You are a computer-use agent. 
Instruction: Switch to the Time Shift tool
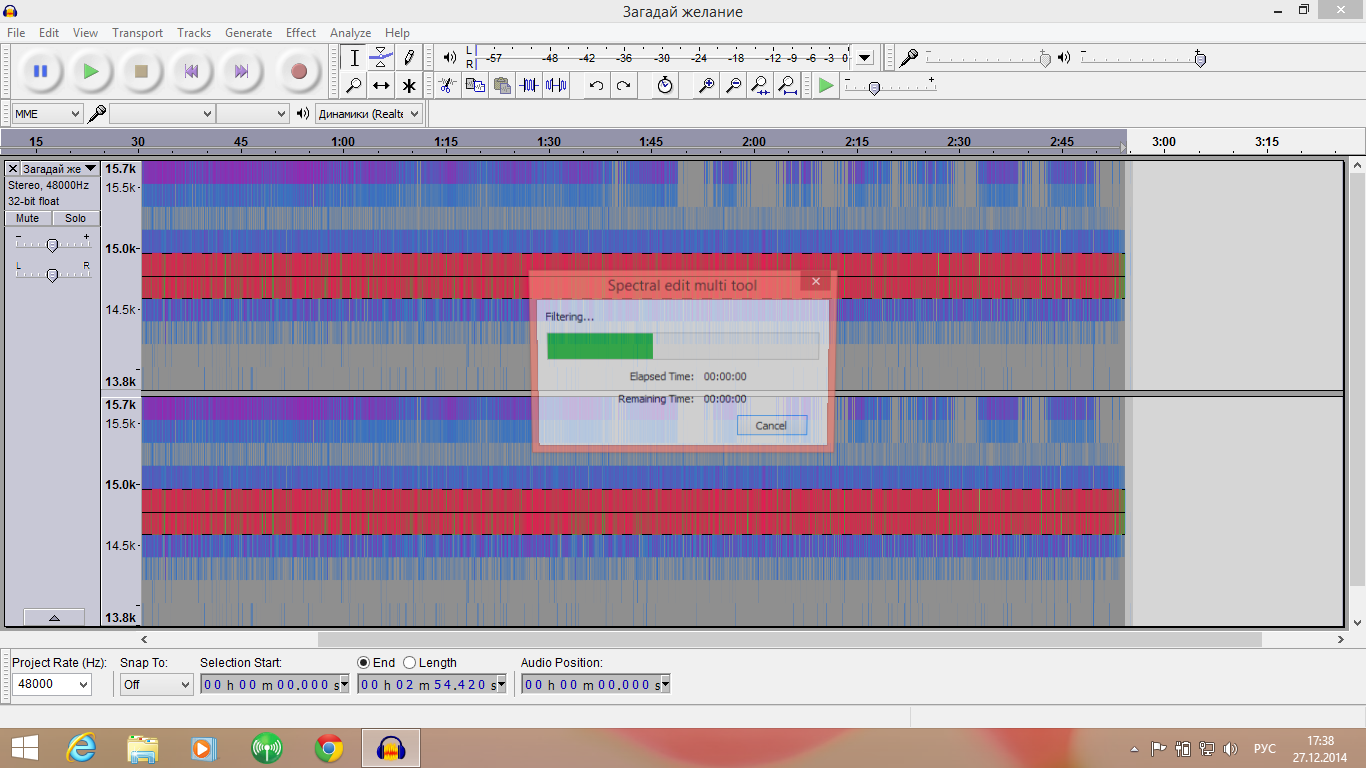coord(381,85)
